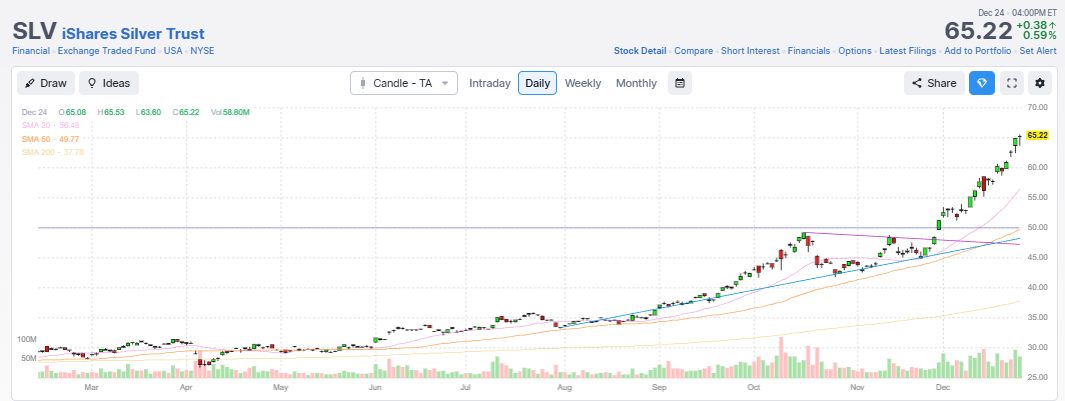Click the yellow 65.22 price tag on axis

[1038, 135]
